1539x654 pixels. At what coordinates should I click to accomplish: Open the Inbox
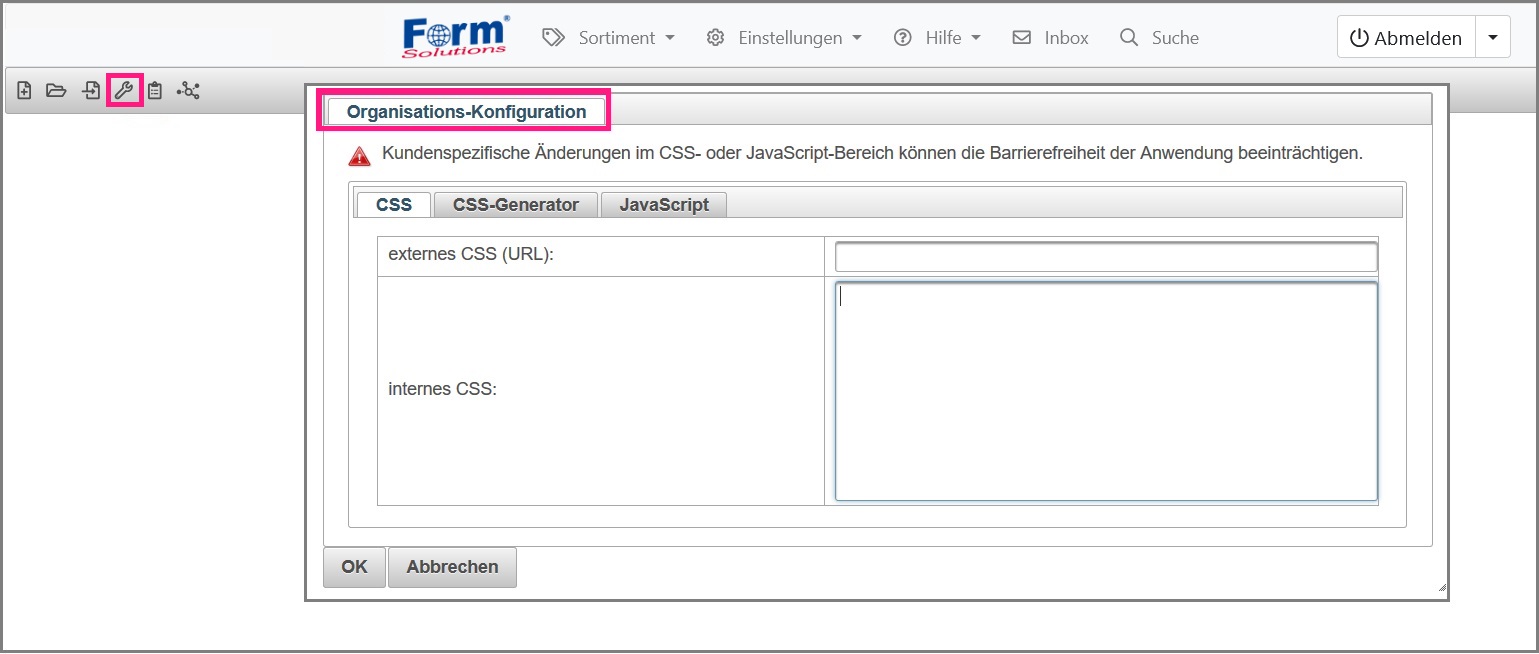tap(1051, 38)
